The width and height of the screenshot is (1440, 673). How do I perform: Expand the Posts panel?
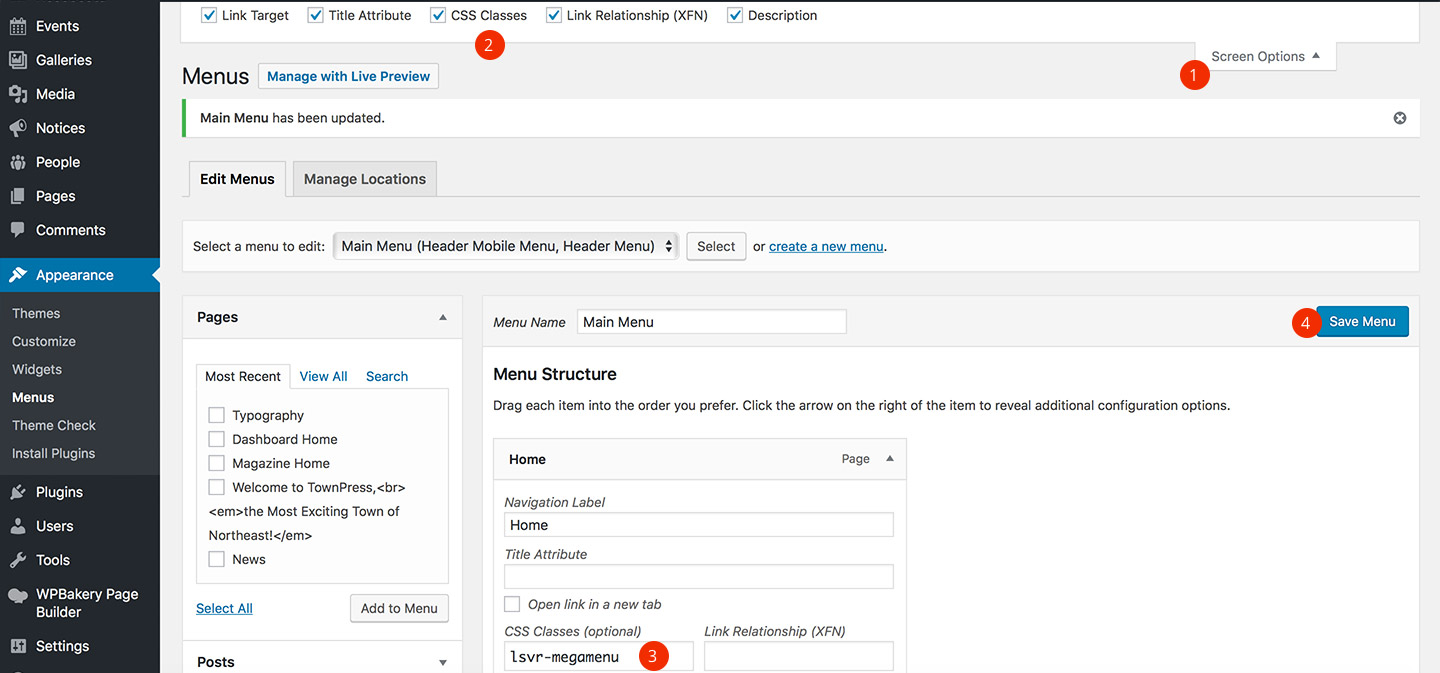[442, 662]
